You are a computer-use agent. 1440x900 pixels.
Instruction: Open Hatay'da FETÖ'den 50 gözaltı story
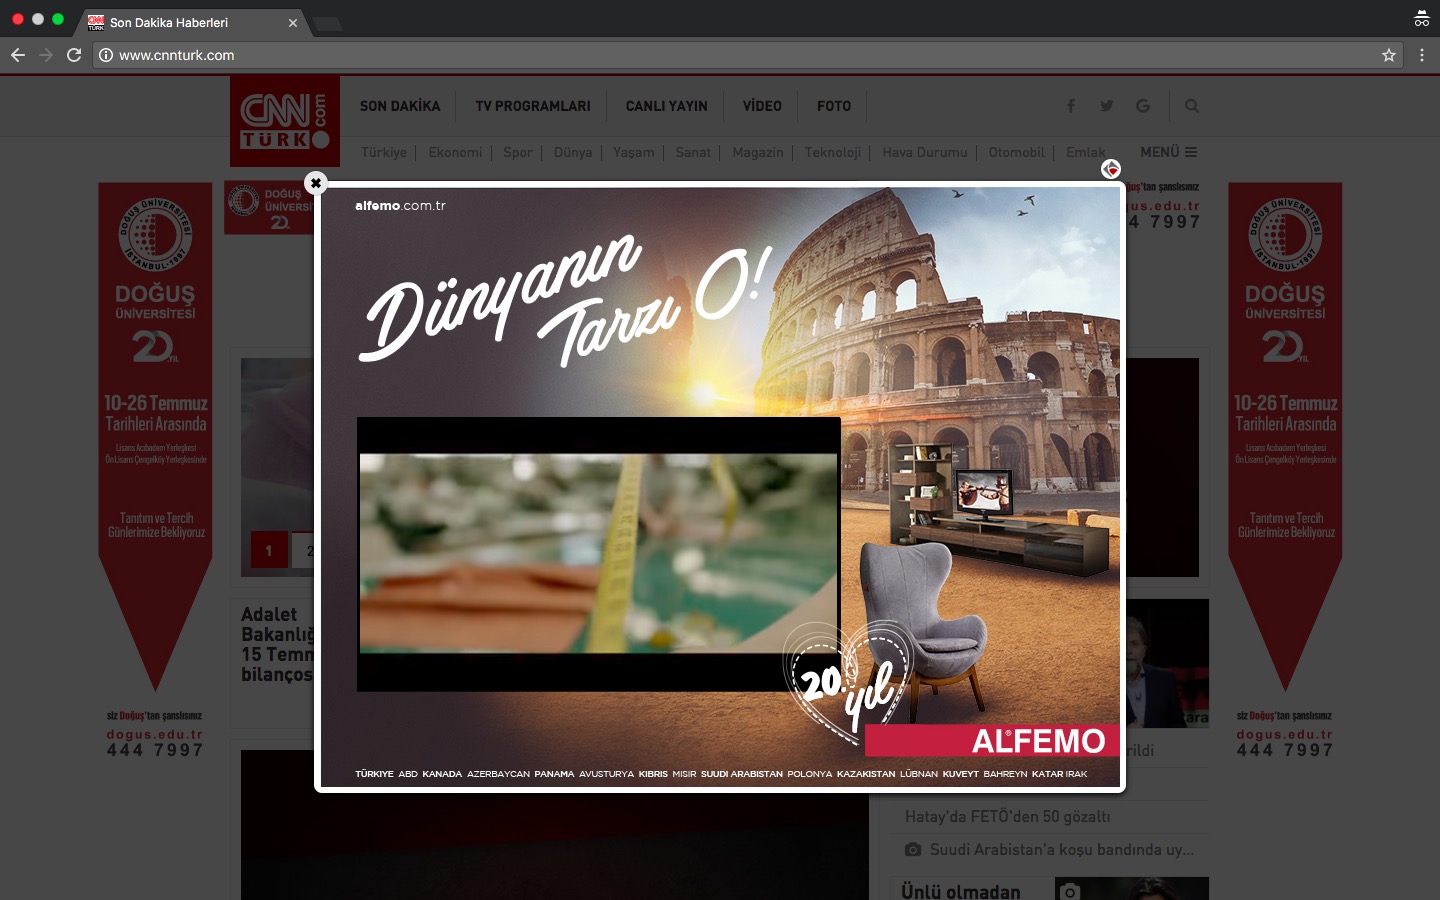click(x=1007, y=817)
